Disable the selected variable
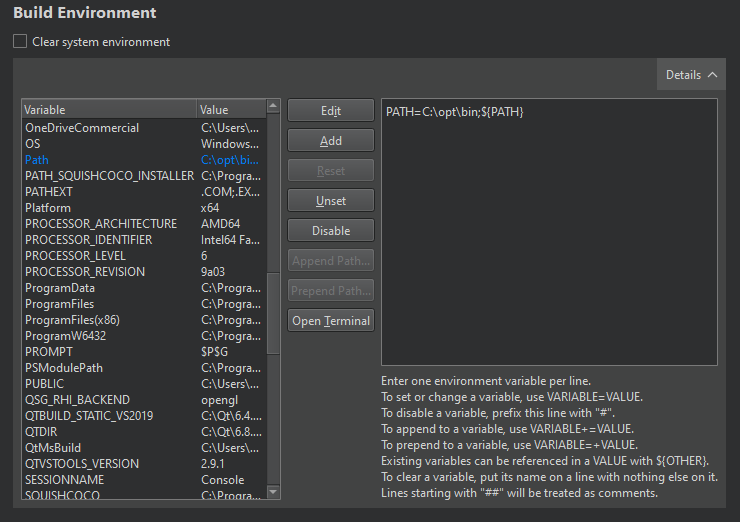Viewport: 740px width, 522px height. pyautogui.click(x=331, y=231)
